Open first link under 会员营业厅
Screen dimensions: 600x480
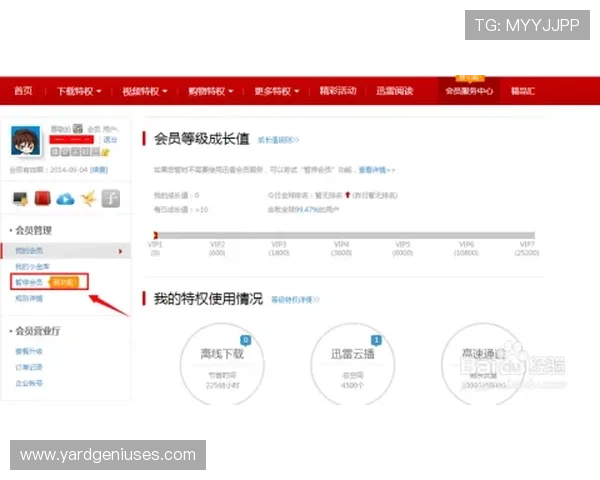coord(29,351)
